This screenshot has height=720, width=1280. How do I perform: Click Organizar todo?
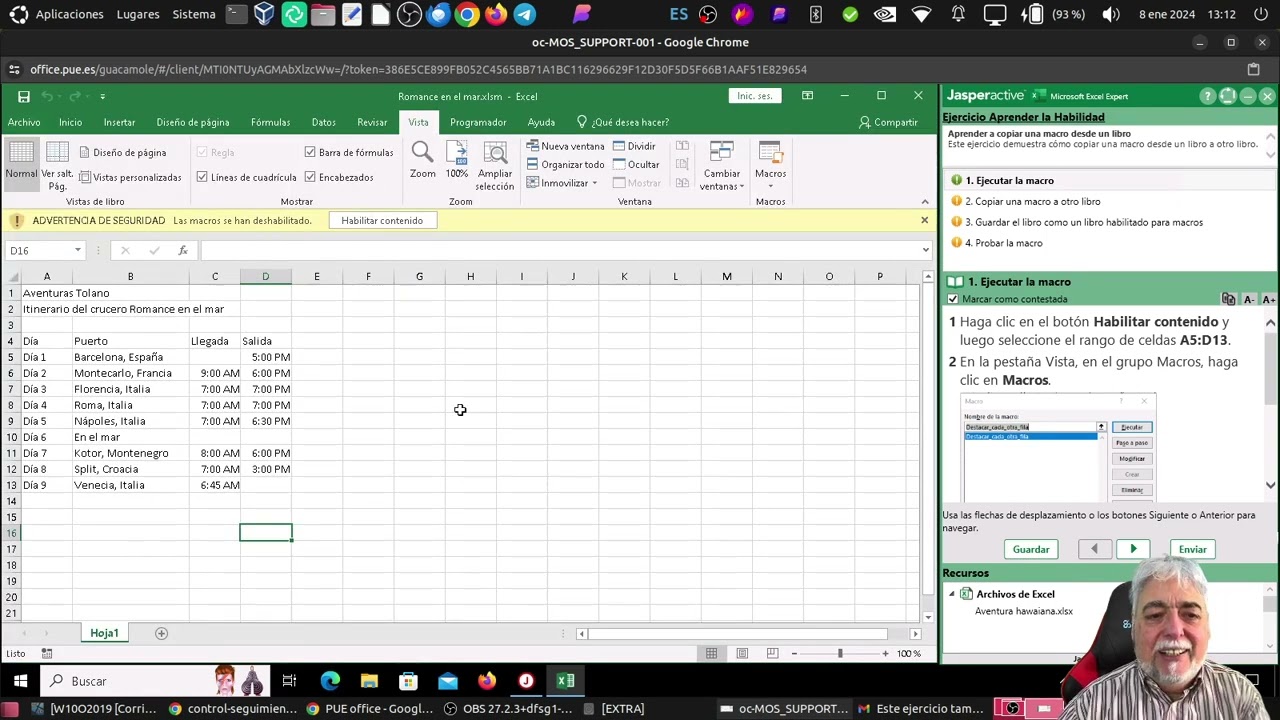click(565, 164)
